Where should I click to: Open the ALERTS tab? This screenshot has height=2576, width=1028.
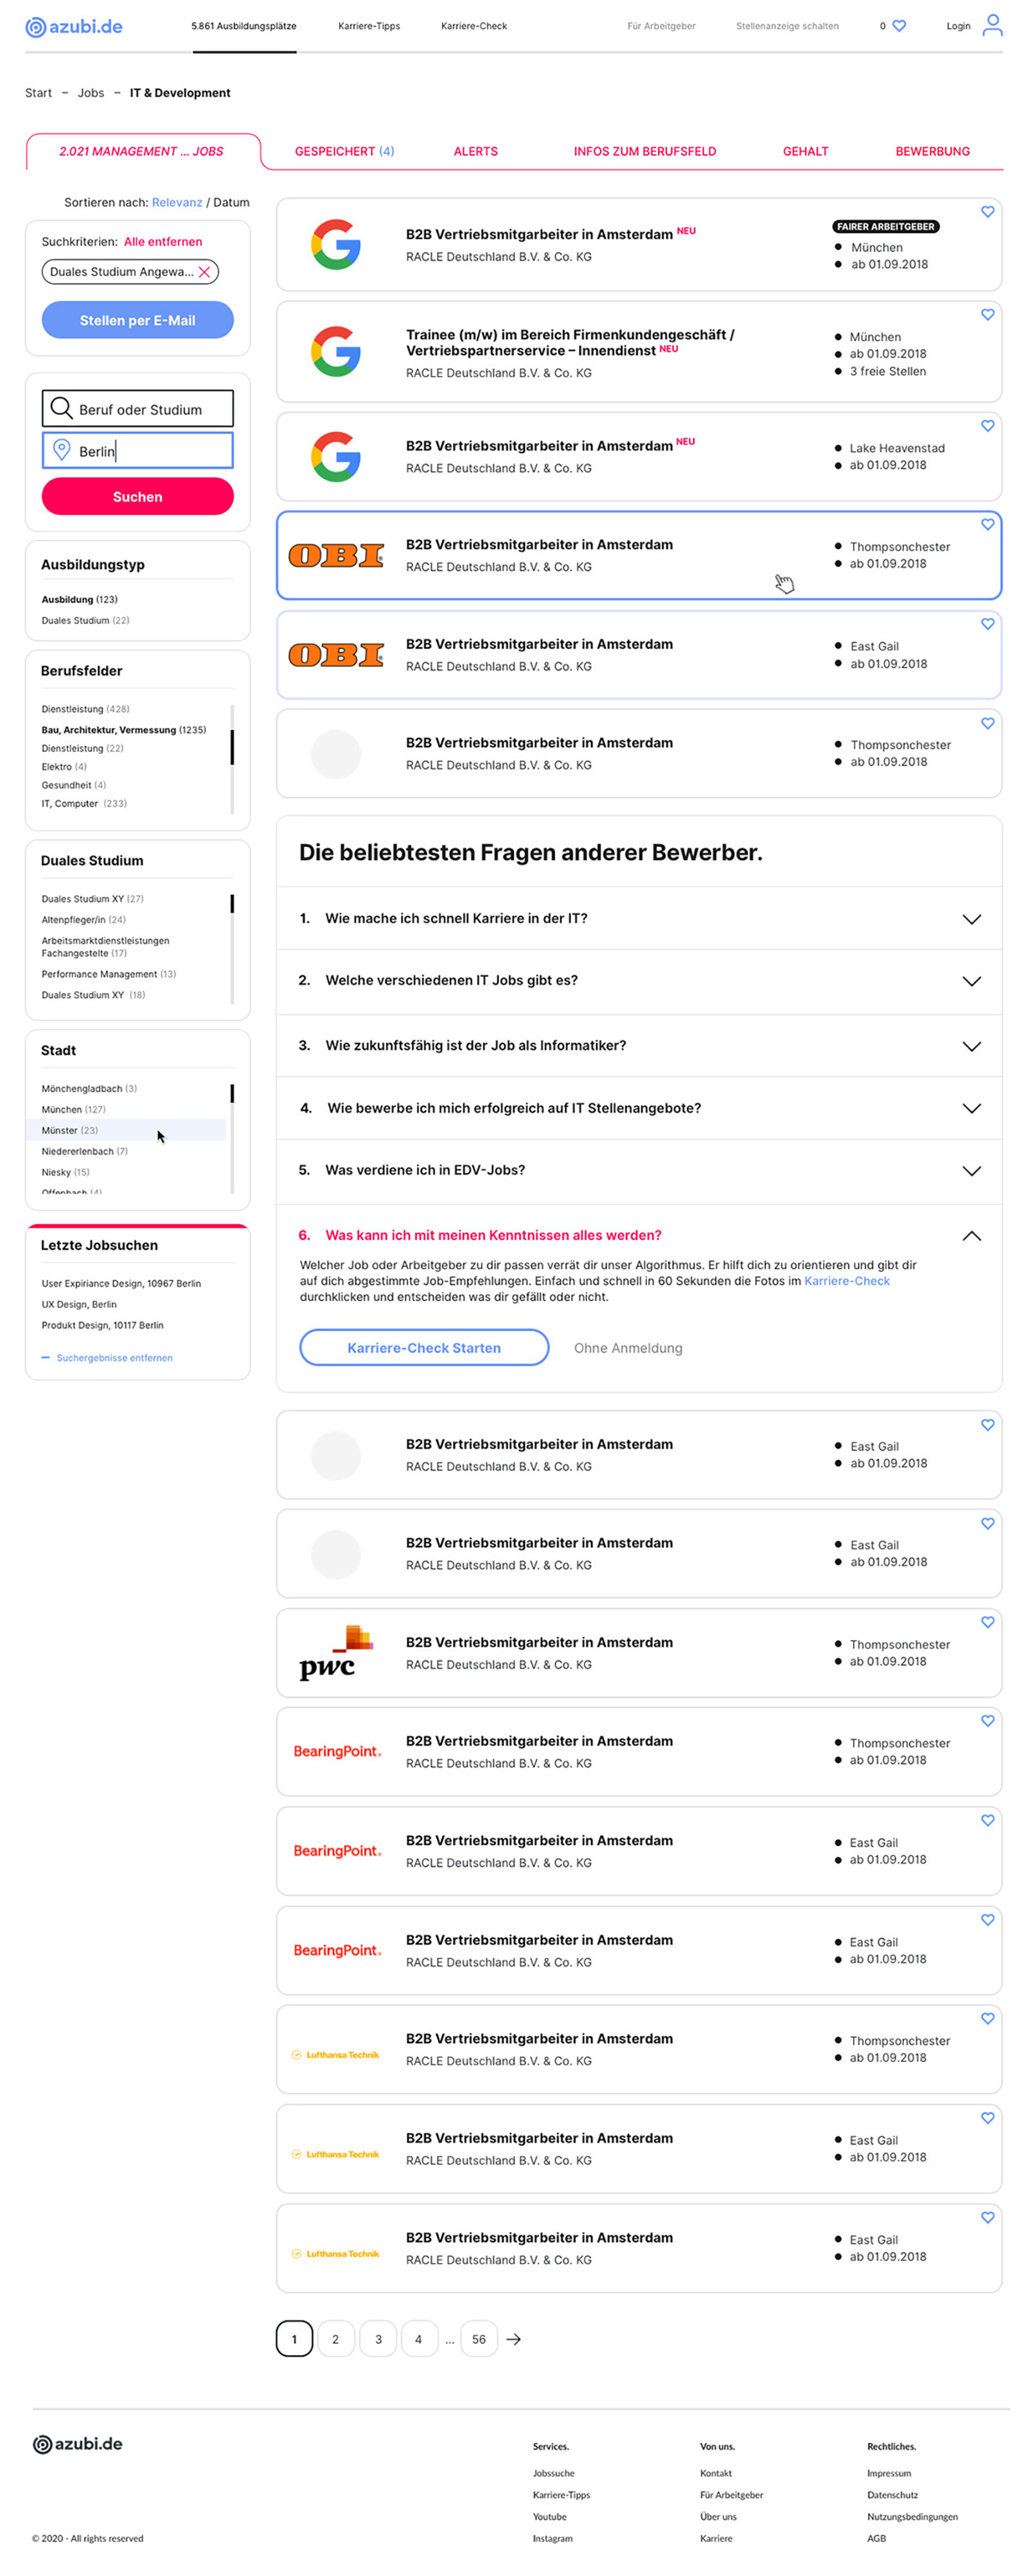475,151
